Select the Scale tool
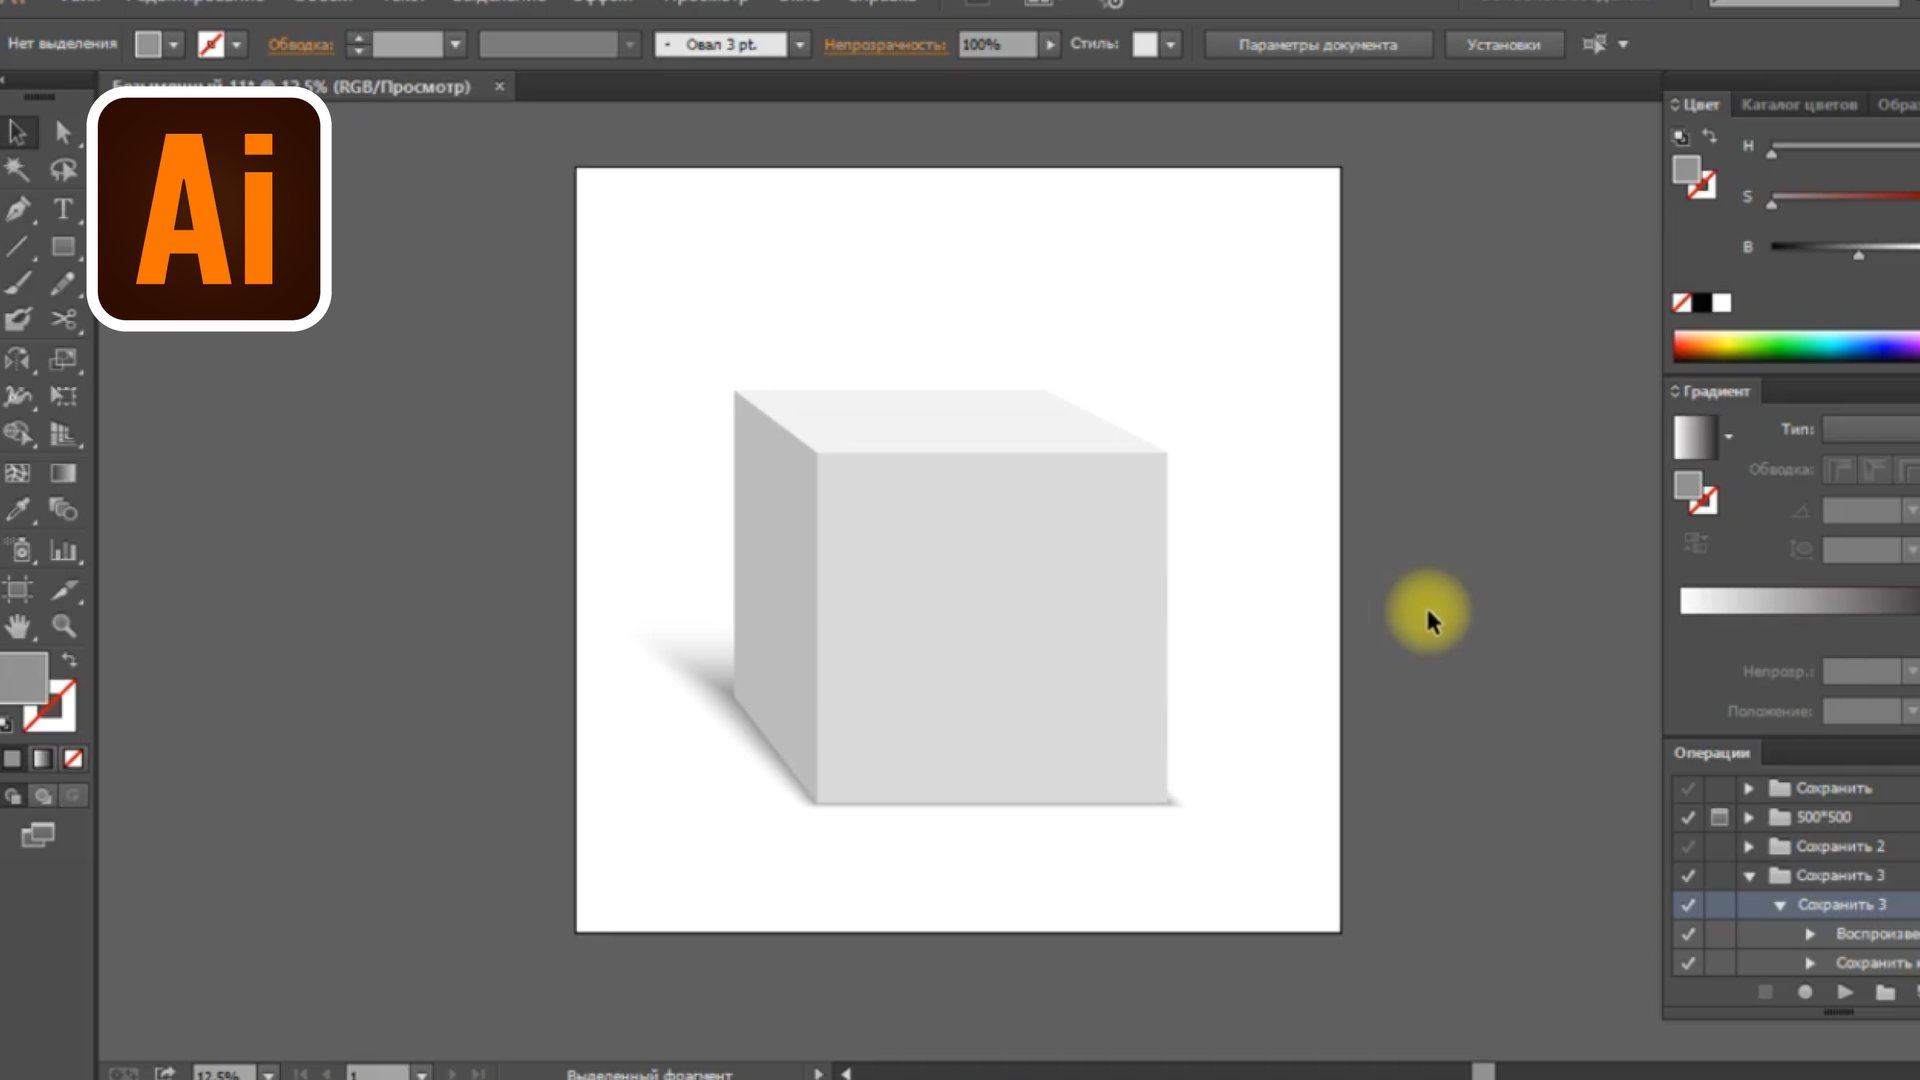The image size is (1920, 1080). coord(63,359)
